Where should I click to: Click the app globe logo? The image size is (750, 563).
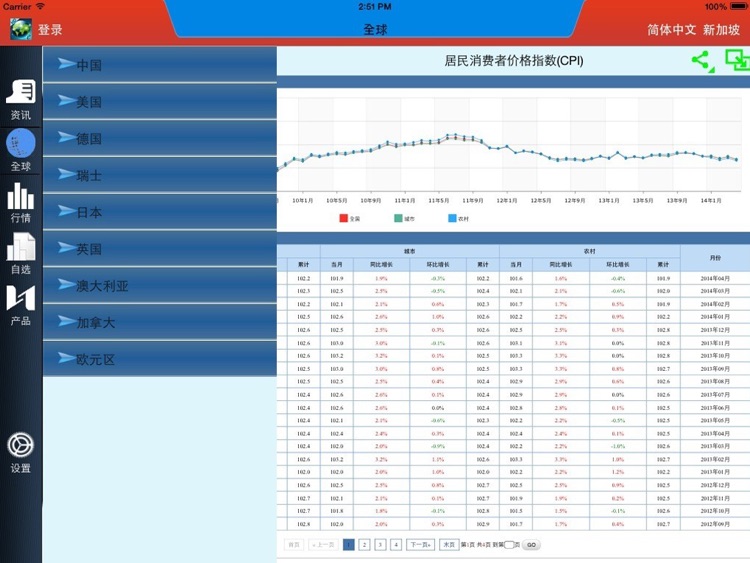coord(21,29)
